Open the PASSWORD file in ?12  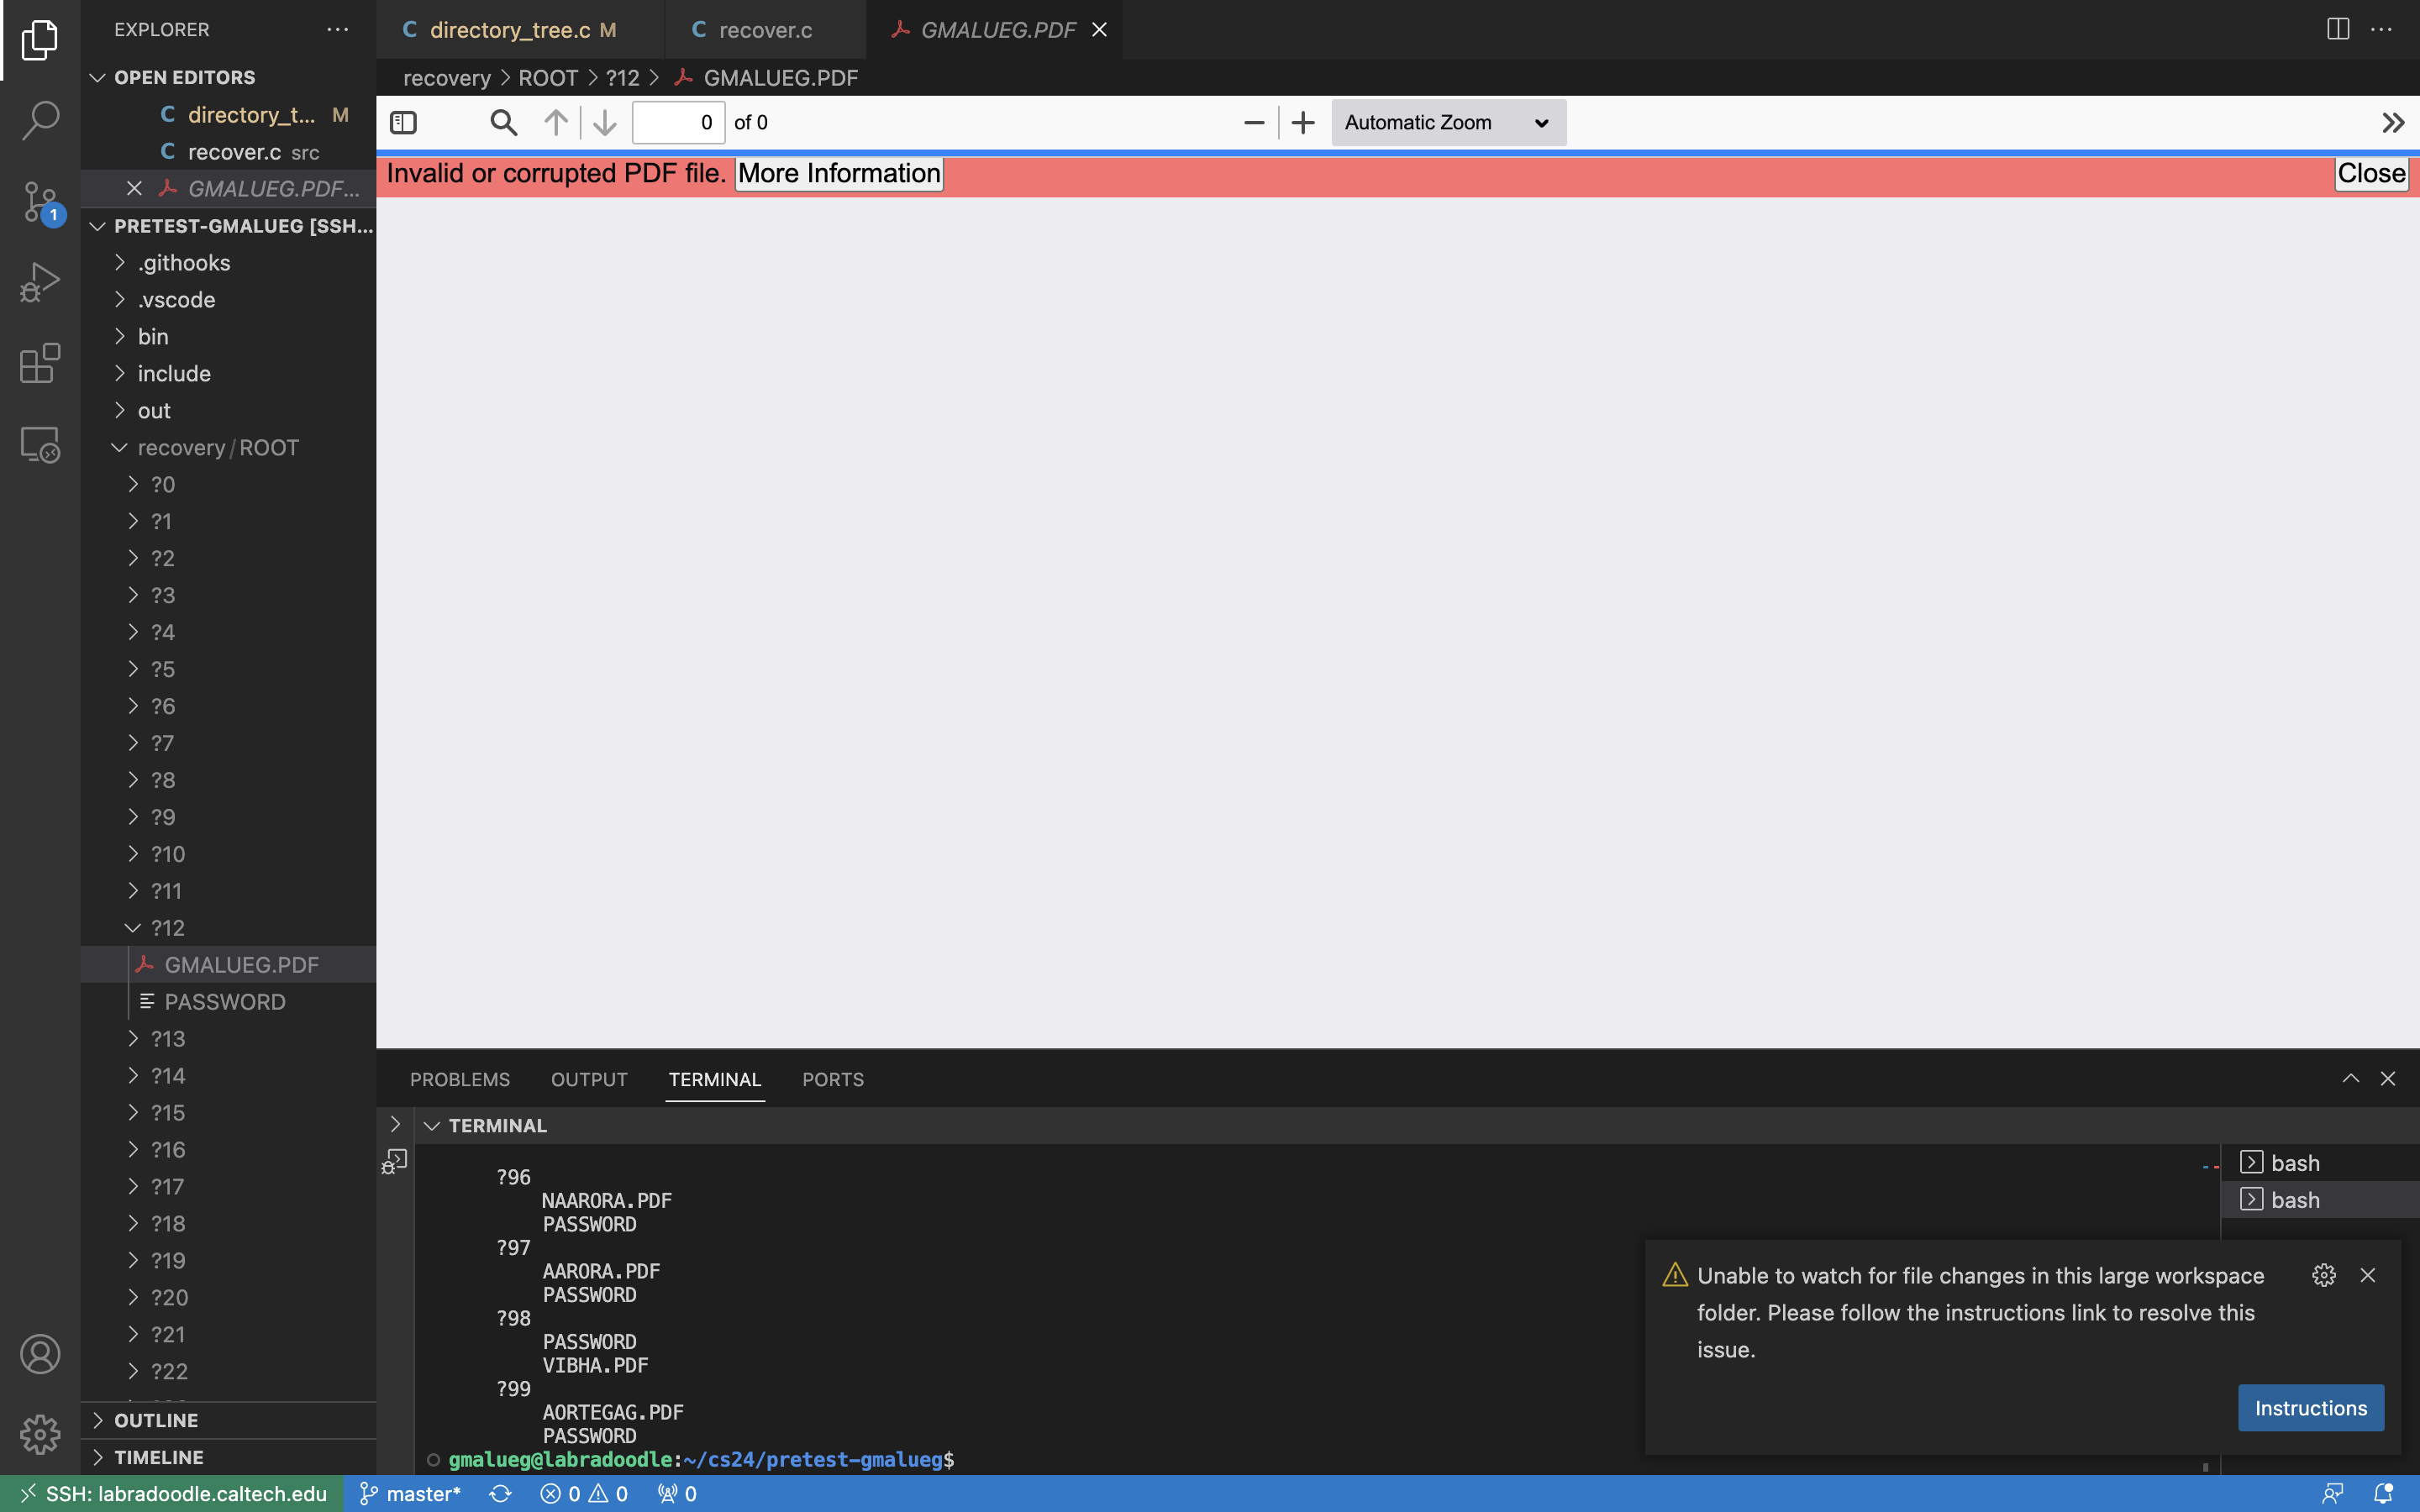tap(225, 1002)
